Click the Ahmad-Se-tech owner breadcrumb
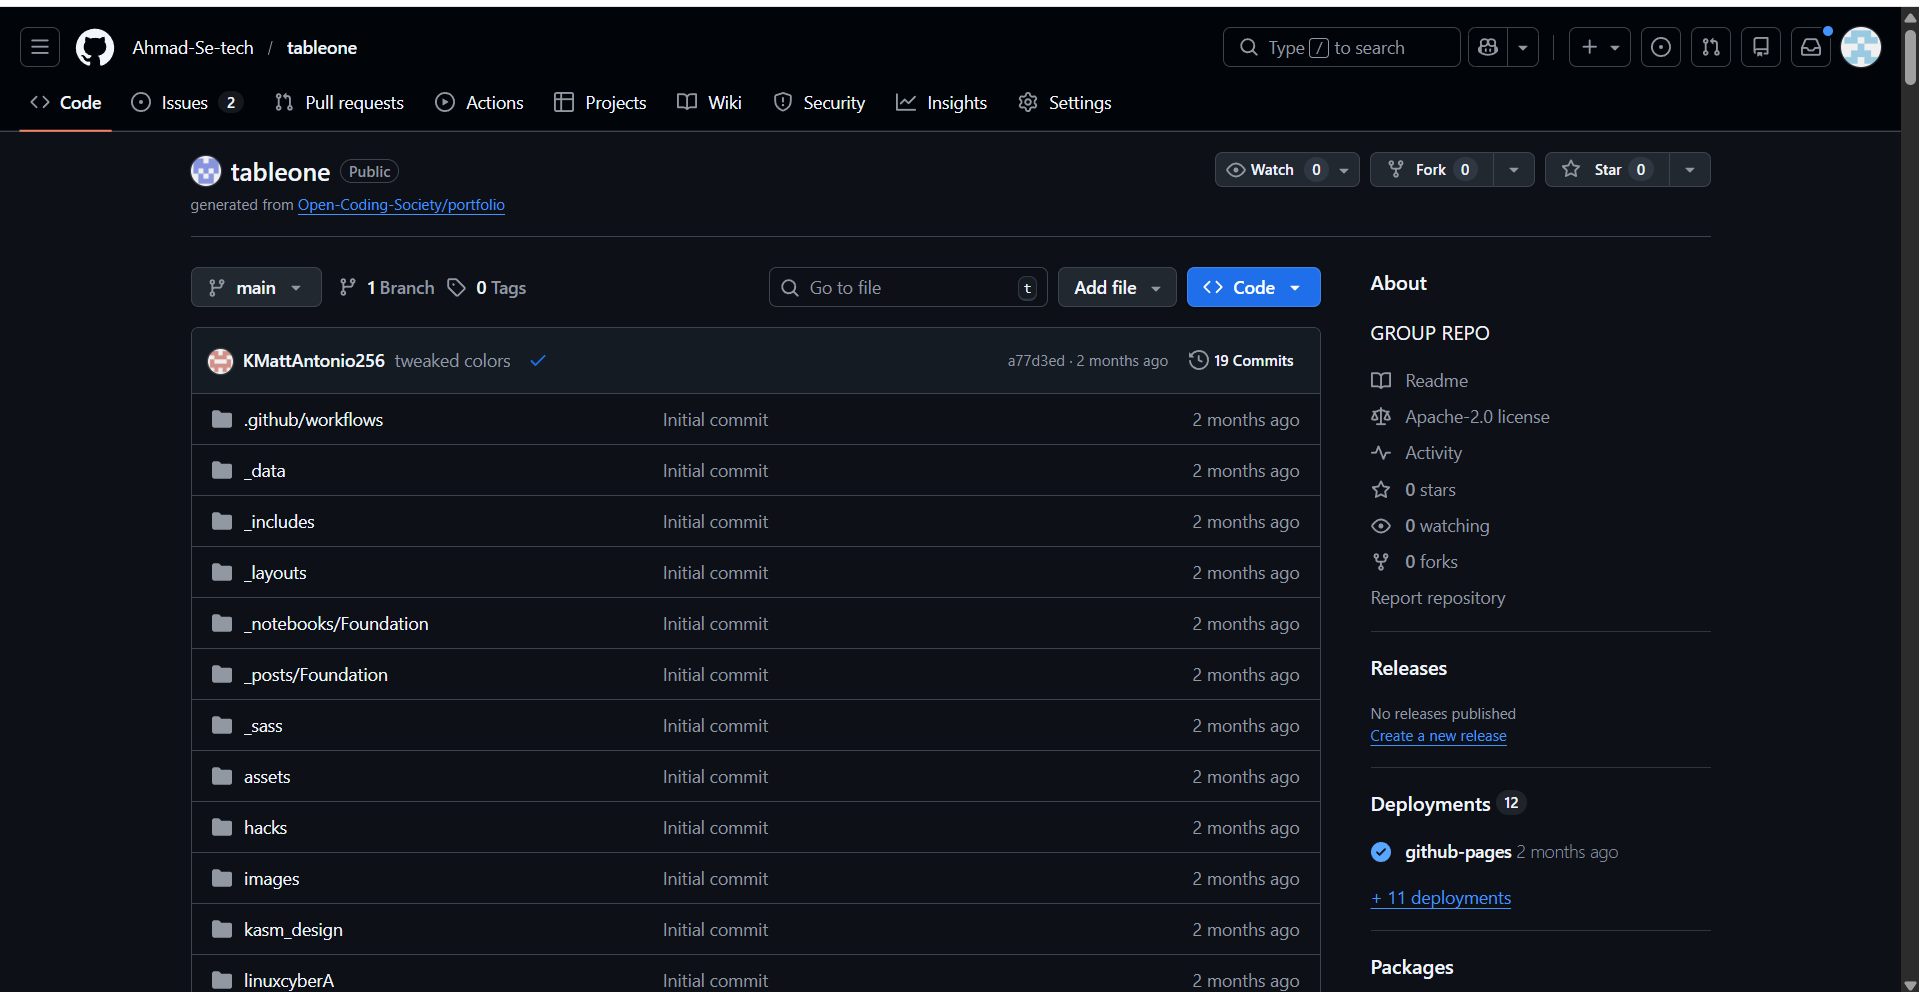1919x992 pixels. (193, 47)
